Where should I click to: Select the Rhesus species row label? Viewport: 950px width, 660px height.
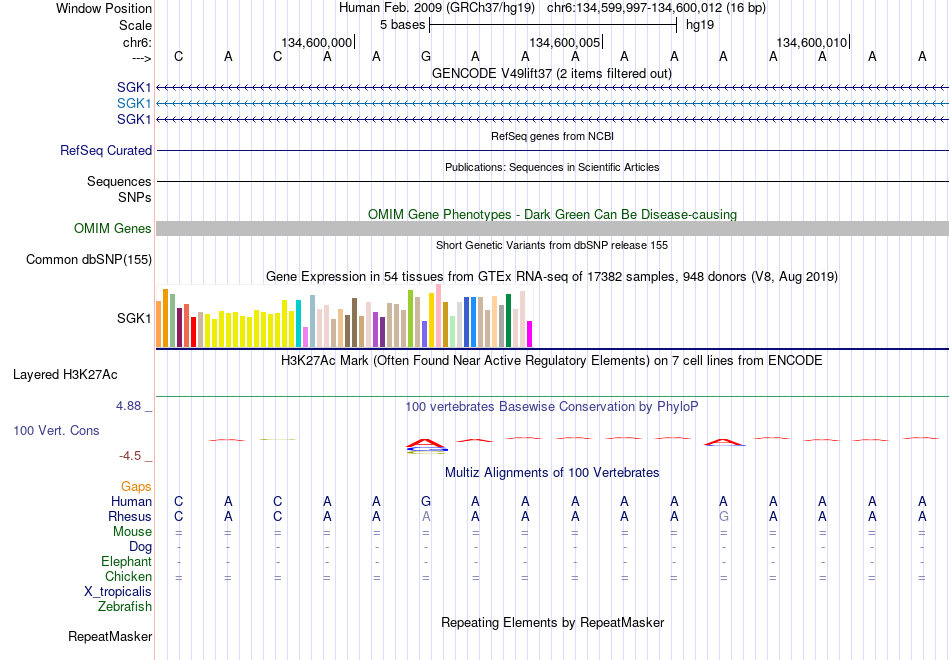coord(130,516)
